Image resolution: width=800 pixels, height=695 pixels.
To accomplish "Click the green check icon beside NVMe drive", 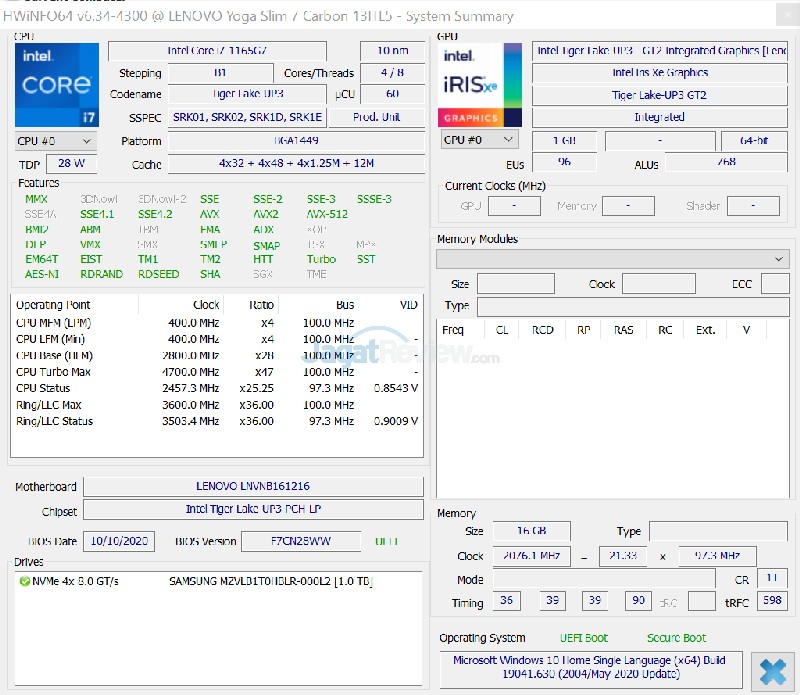I will point(24,581).
